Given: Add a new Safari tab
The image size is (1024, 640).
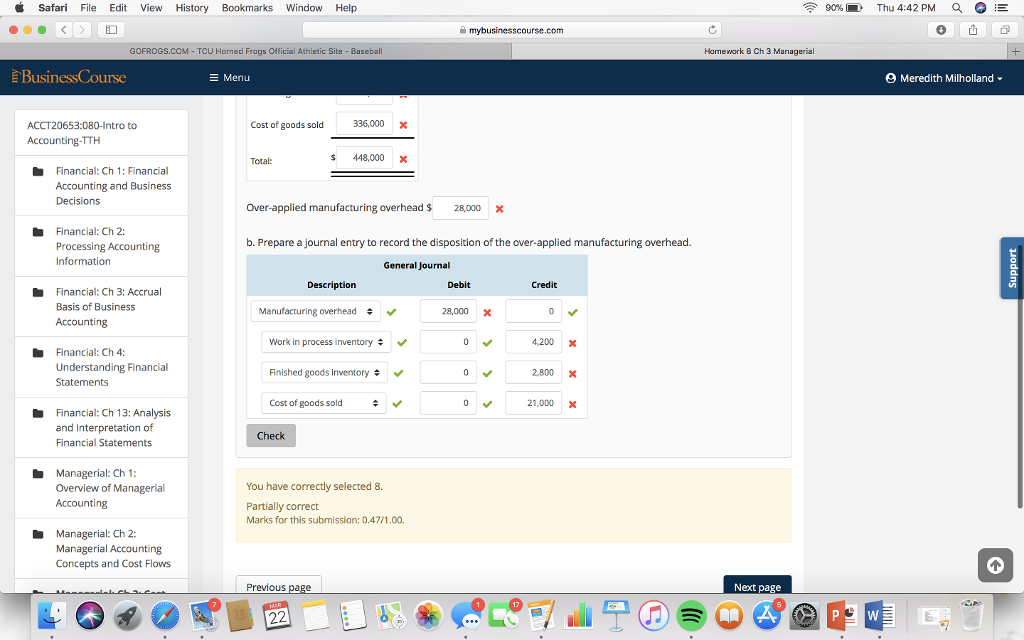Looking at the screenshot, I should pos(1016,51).
